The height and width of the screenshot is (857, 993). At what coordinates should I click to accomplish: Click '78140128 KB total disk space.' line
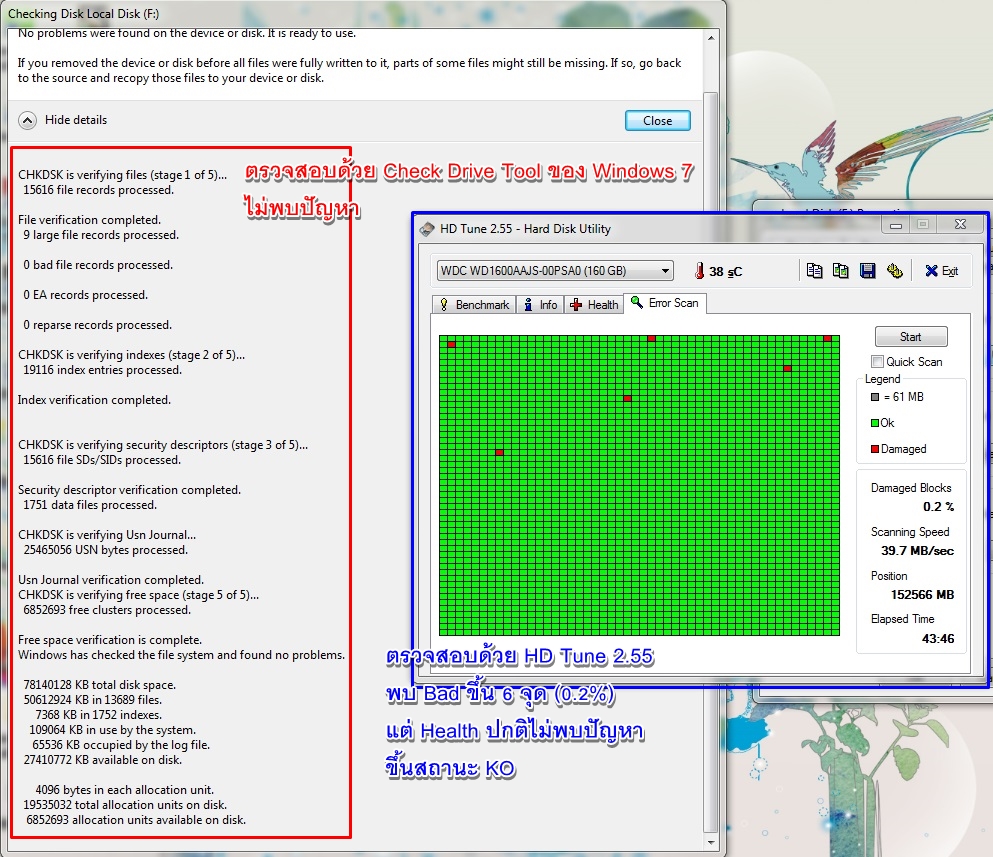(99, 685)
